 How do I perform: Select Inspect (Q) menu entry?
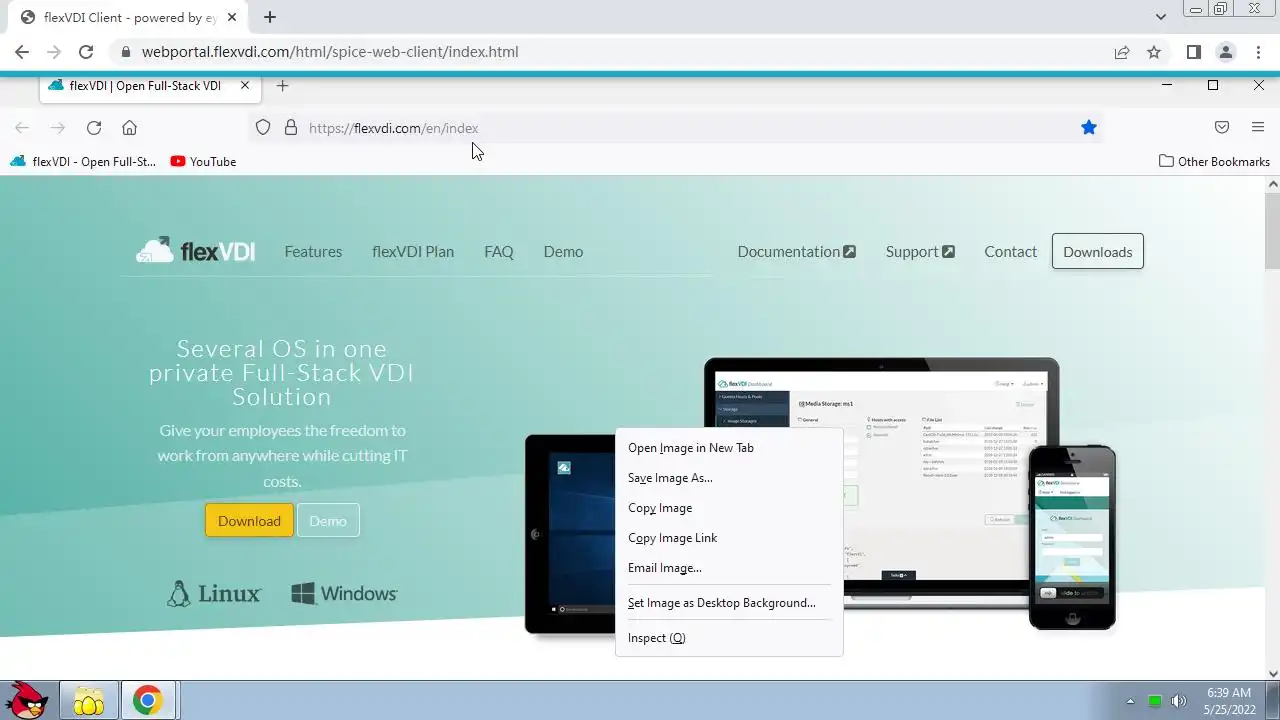pyautogui.click(x=729, y=638)
